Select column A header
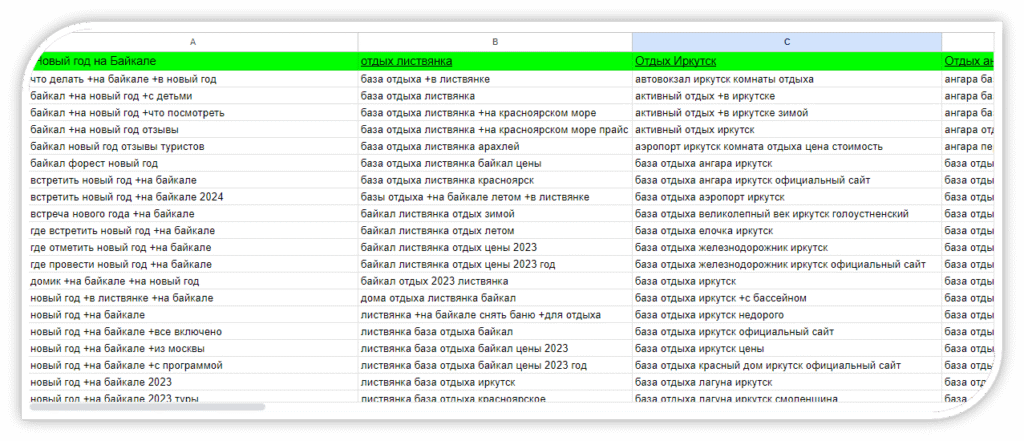1024x441 pixels. pos(193,42)
